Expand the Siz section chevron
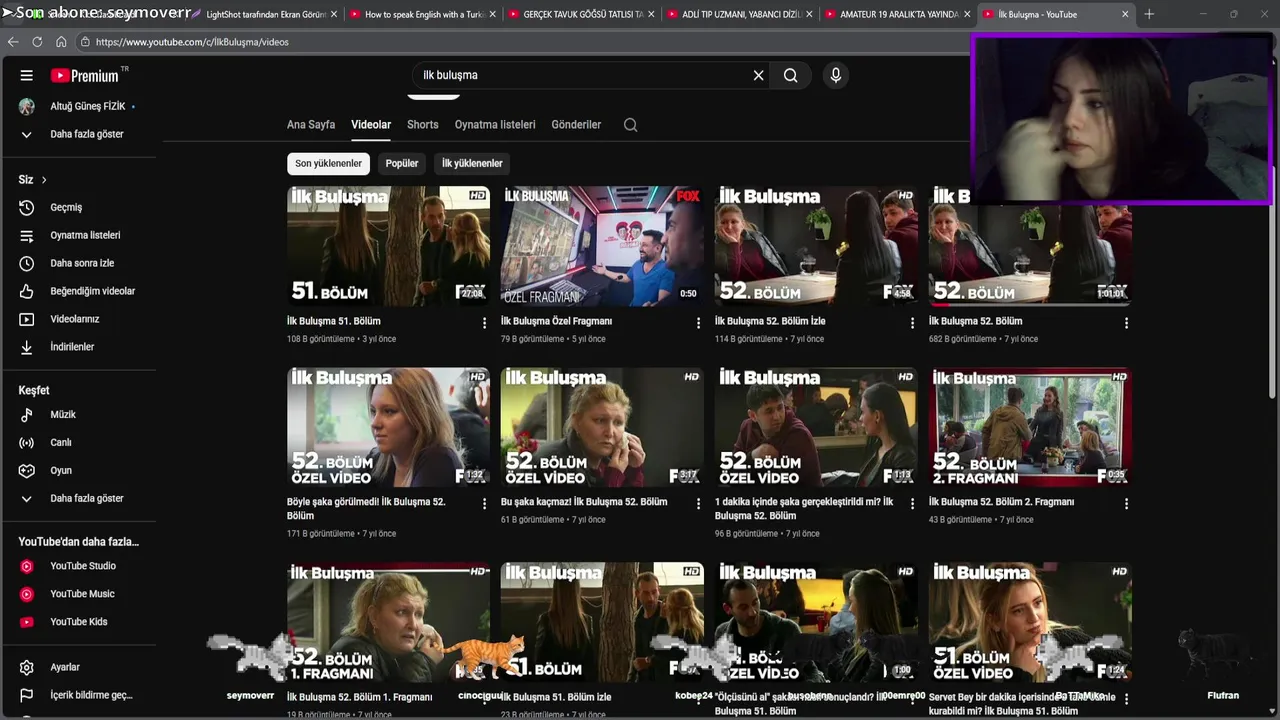Image resolution: width=1280 pixels, height=720 pixels. 44,180
